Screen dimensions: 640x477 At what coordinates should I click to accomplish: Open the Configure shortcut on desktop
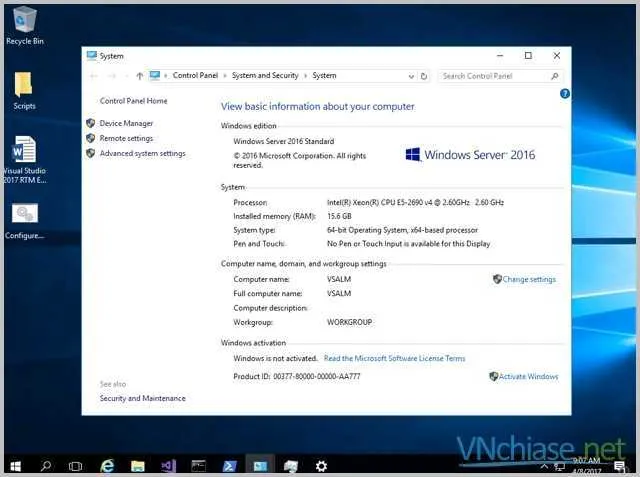click(24, 221)
